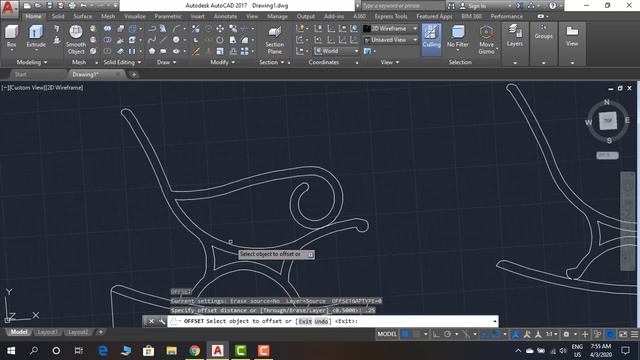Screen dimensions: 640x360
Task: Open the Windows notification center icon
Action: coord(625,351)
